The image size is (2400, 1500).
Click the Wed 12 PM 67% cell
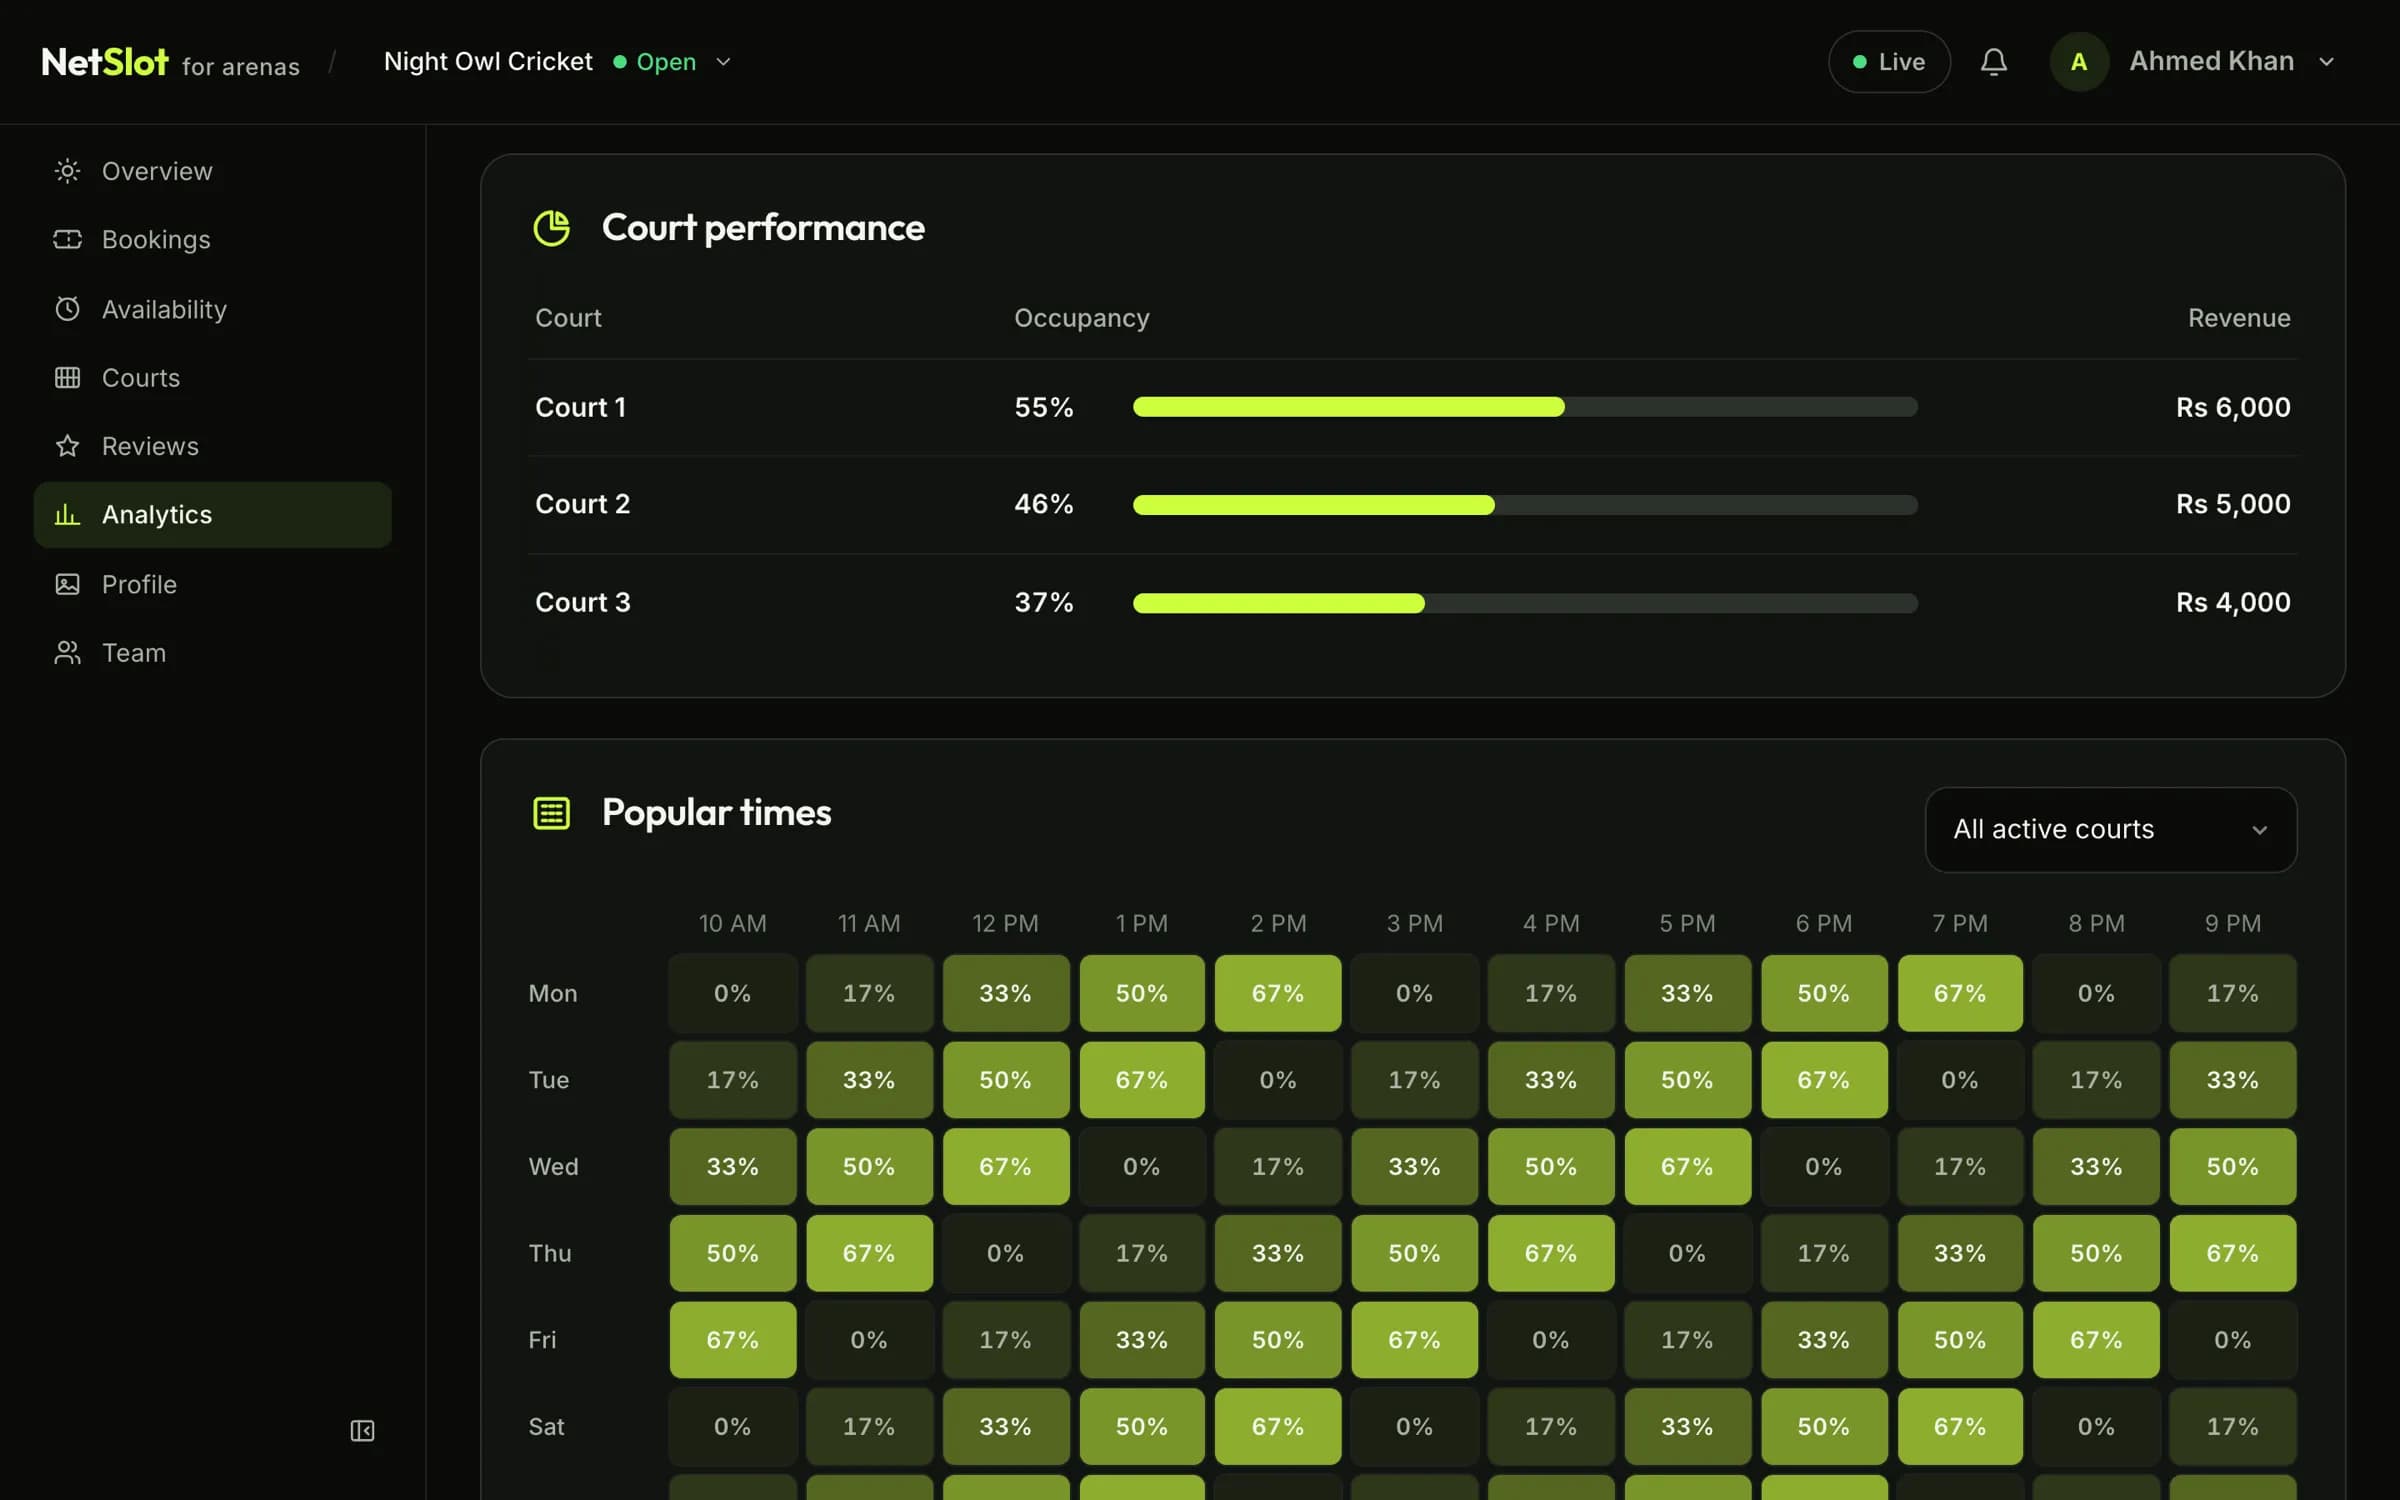[1005, 1166]
